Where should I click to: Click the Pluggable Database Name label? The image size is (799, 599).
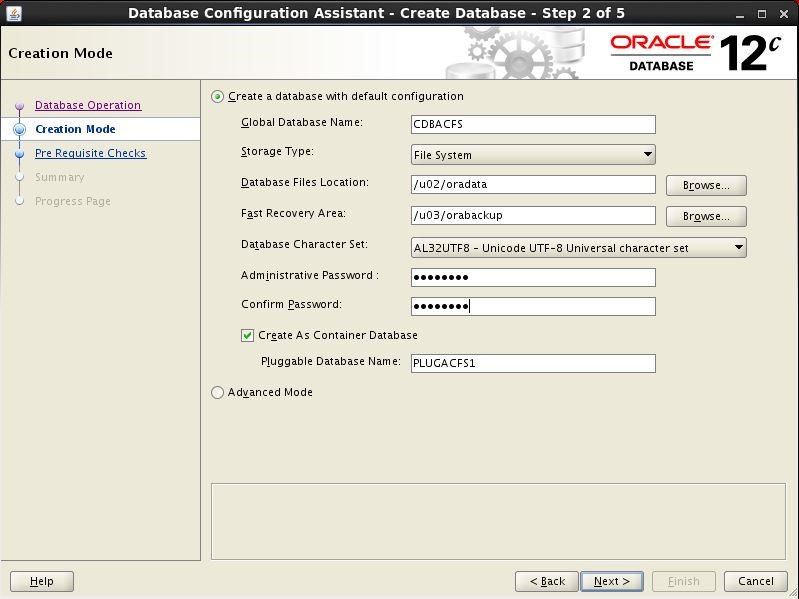click(331, 361)
